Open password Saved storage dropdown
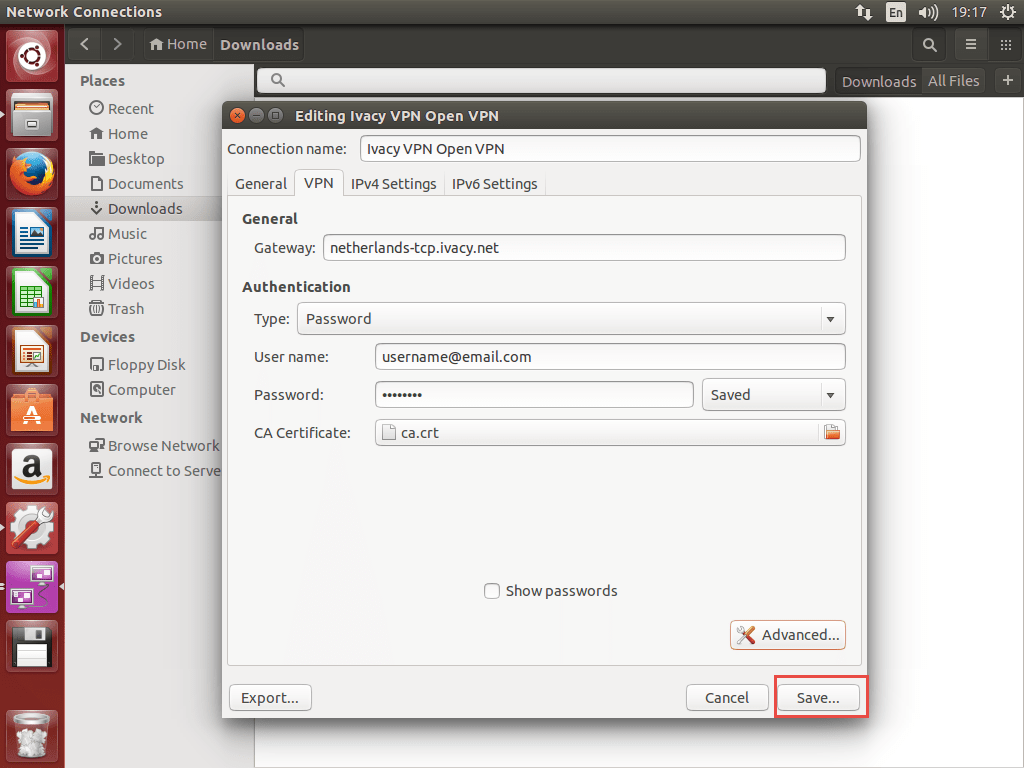The width and height of the screenshot is (1024, 768). [x=773, y=394]
